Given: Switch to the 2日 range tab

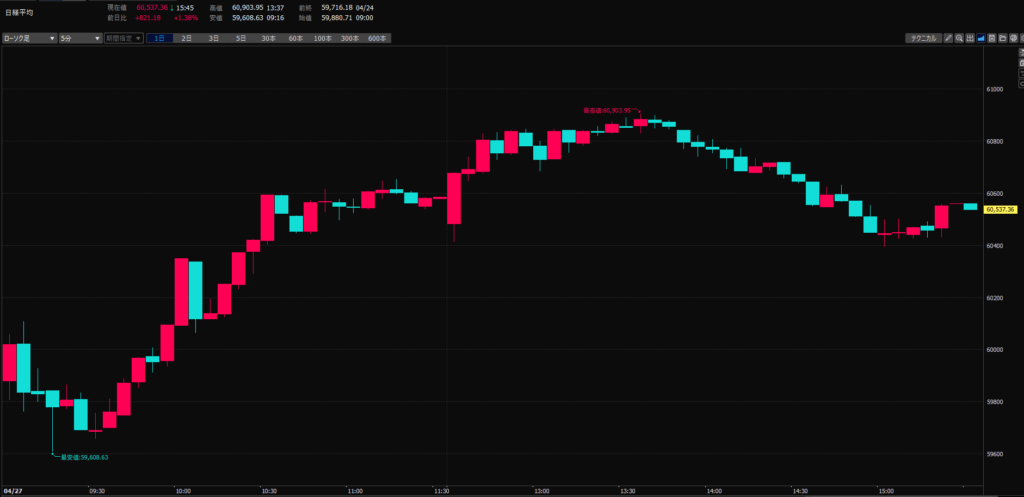Looking at the screenshot, I should coord(186,38).
